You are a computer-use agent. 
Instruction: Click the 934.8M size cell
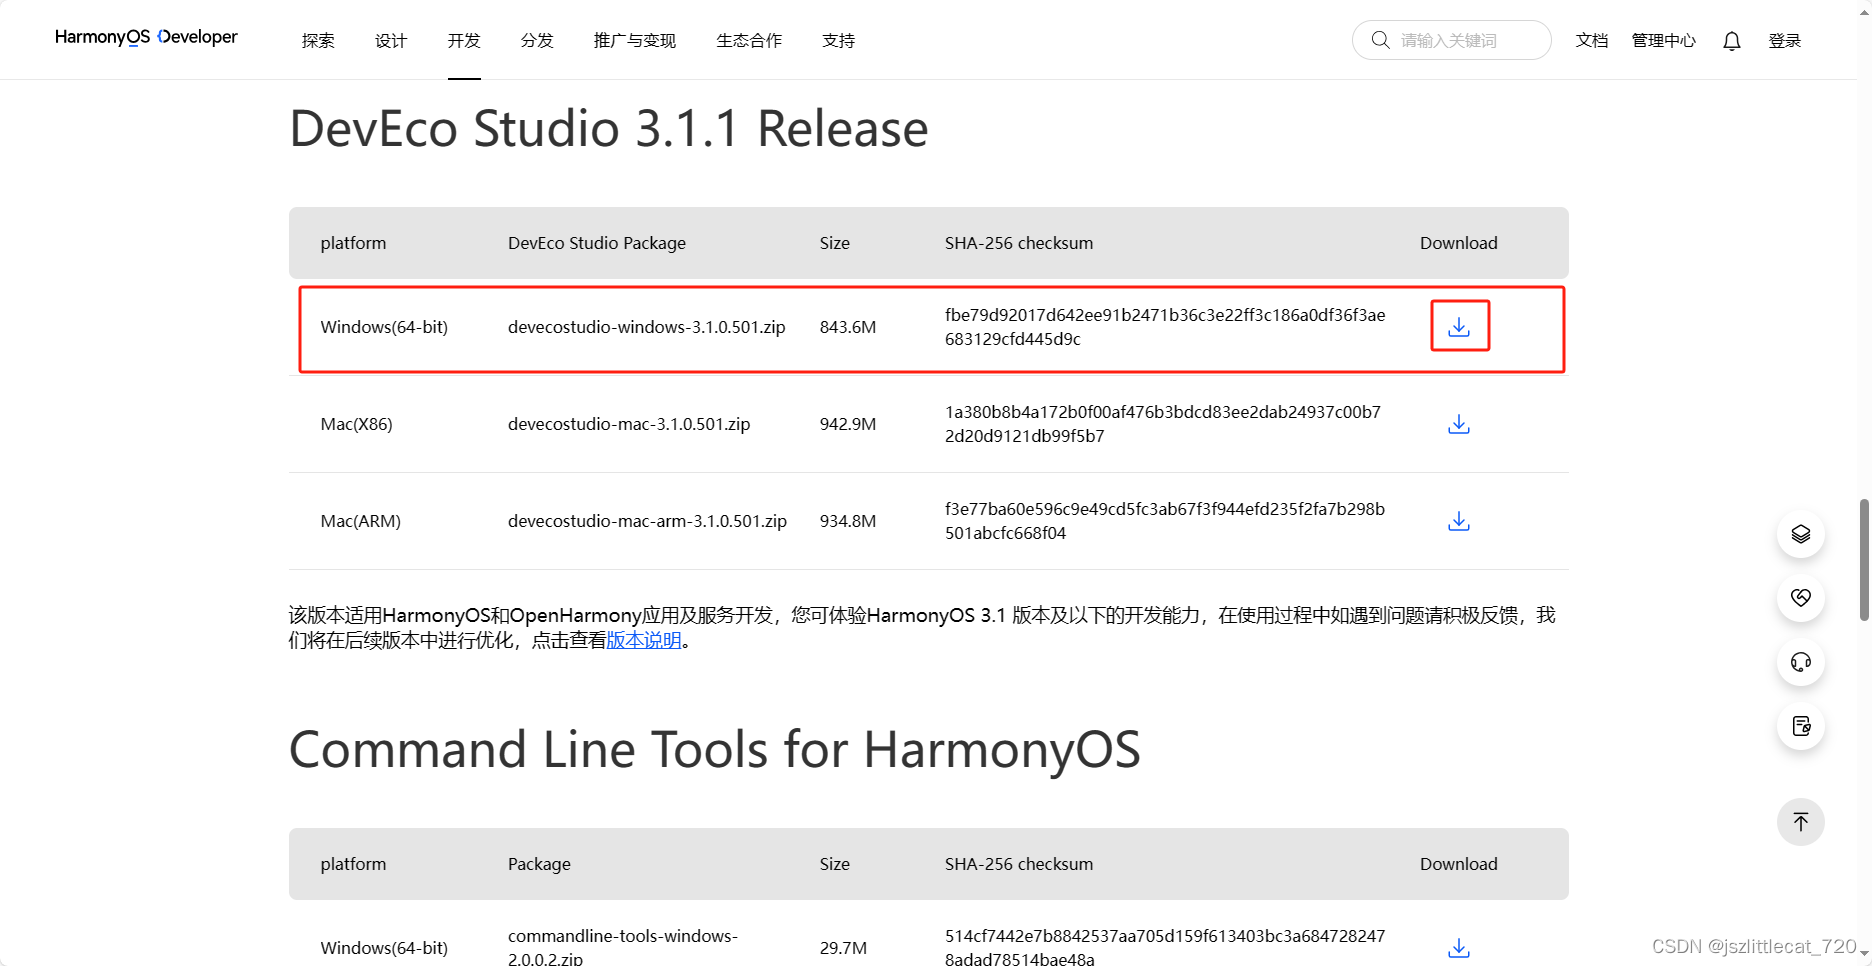pyautogui.click(x=848, y=521)
